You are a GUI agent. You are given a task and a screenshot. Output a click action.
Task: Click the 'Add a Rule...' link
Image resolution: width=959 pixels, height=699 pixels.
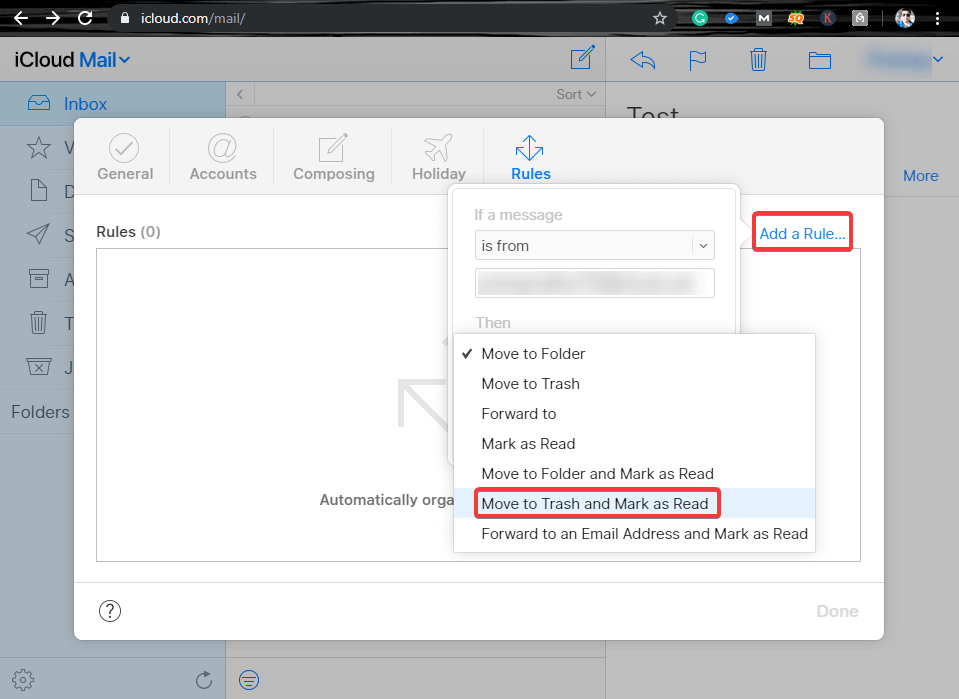pyautogui.click(x=801, y=231)
